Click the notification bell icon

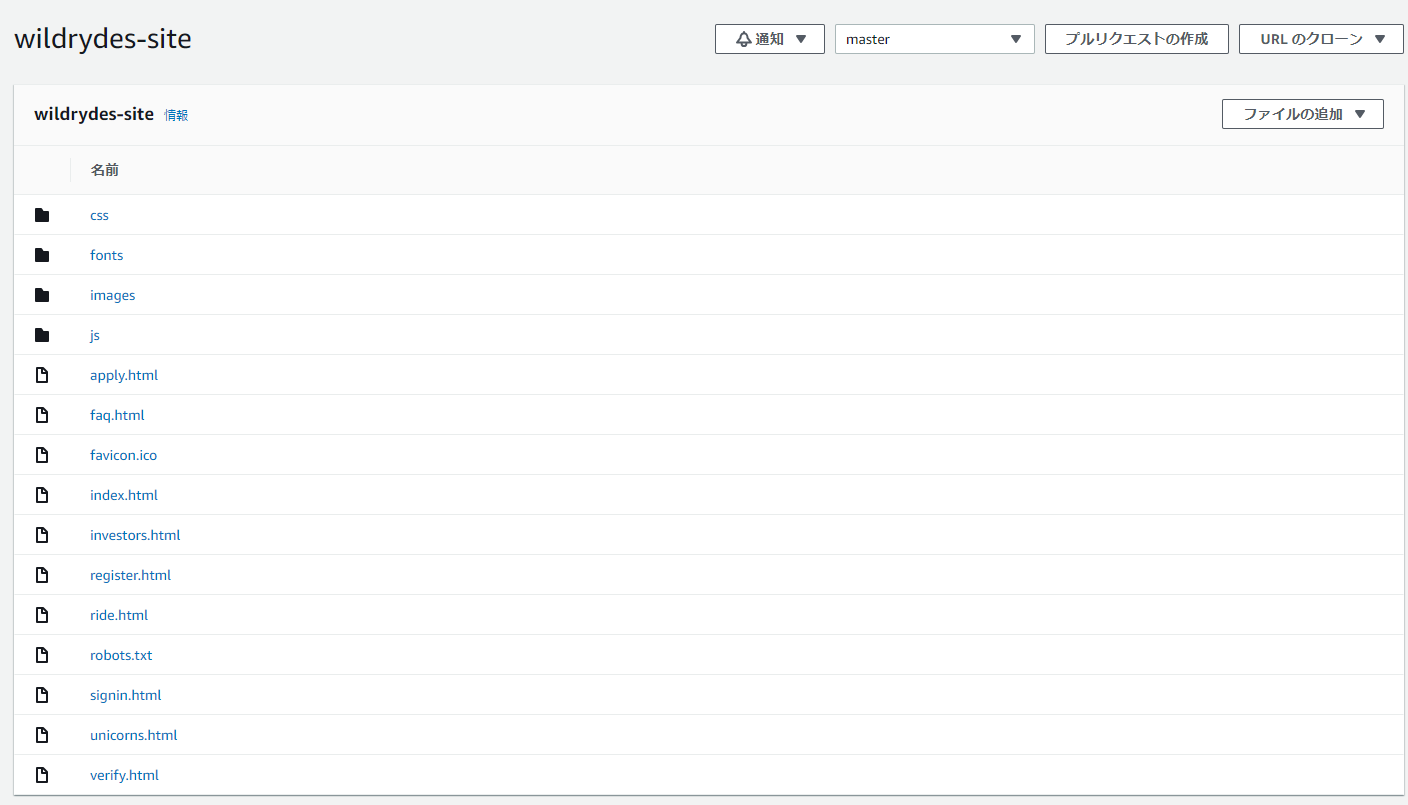tap(742, 38)
